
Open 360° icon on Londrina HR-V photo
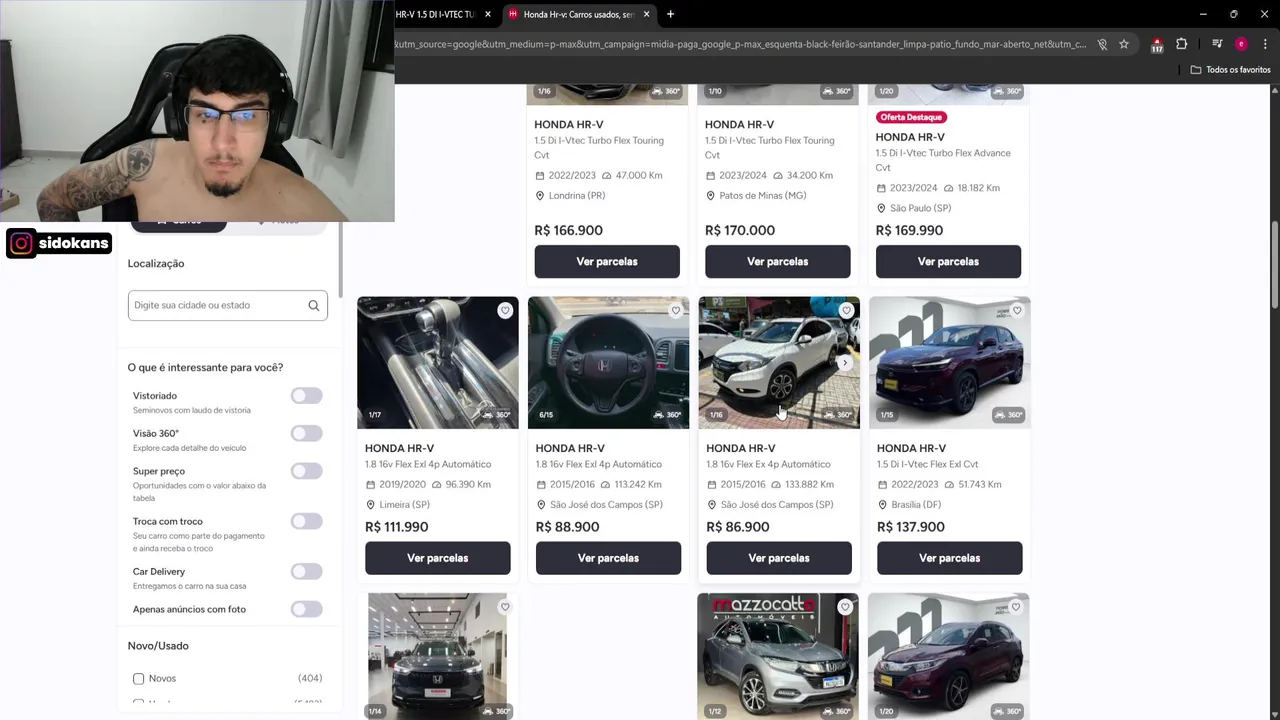tap(666, 91)
